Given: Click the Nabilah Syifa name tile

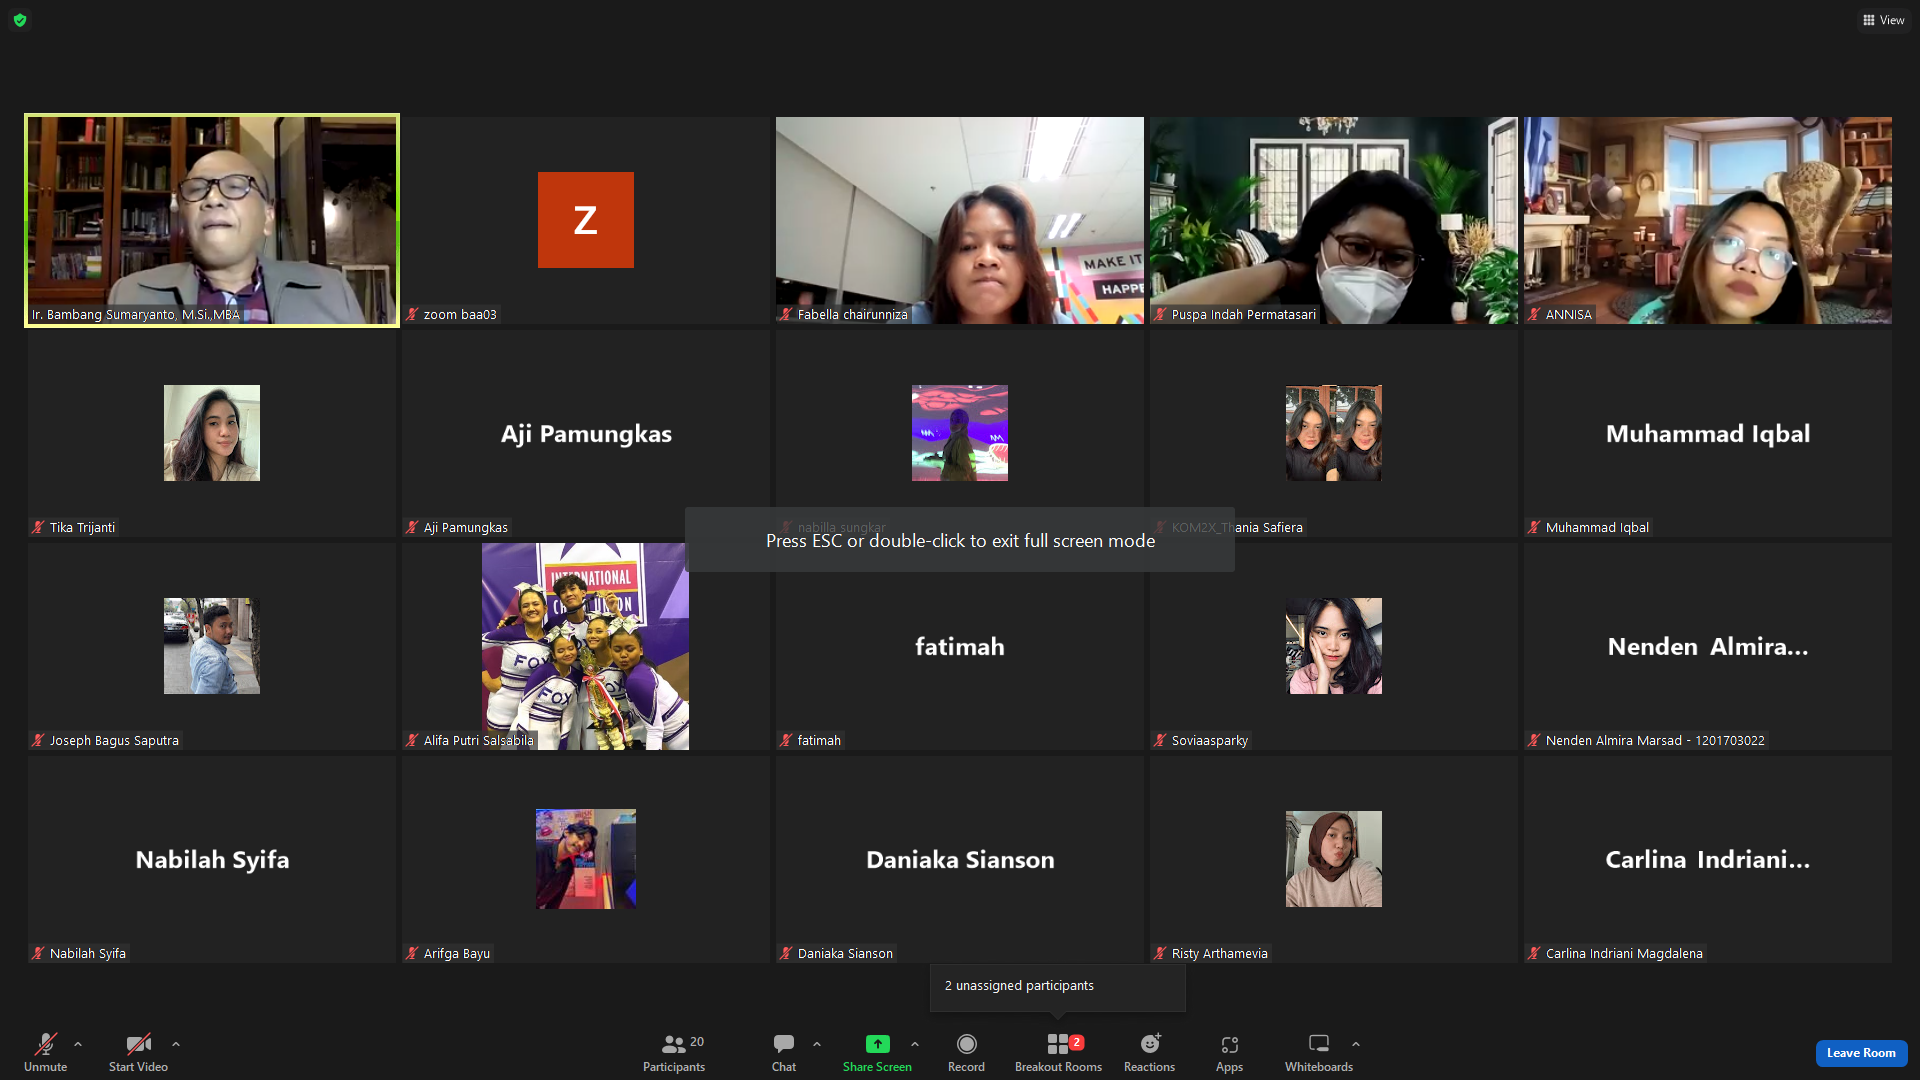Looking at the screenshot, I should (212, 860).
